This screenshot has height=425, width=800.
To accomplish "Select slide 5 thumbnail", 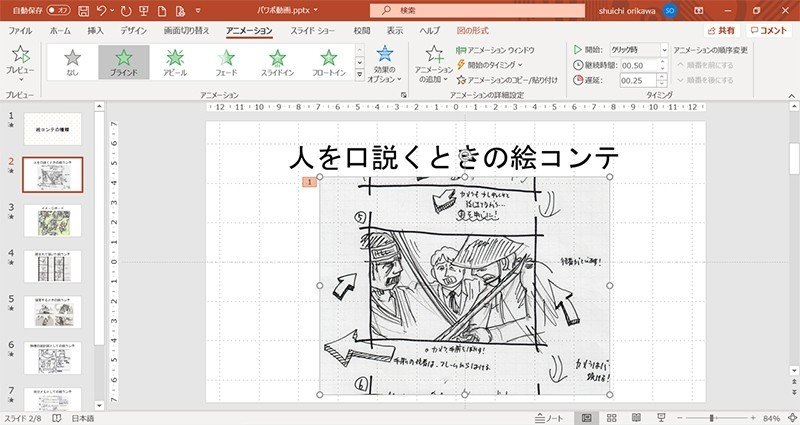I will point(53,312).
